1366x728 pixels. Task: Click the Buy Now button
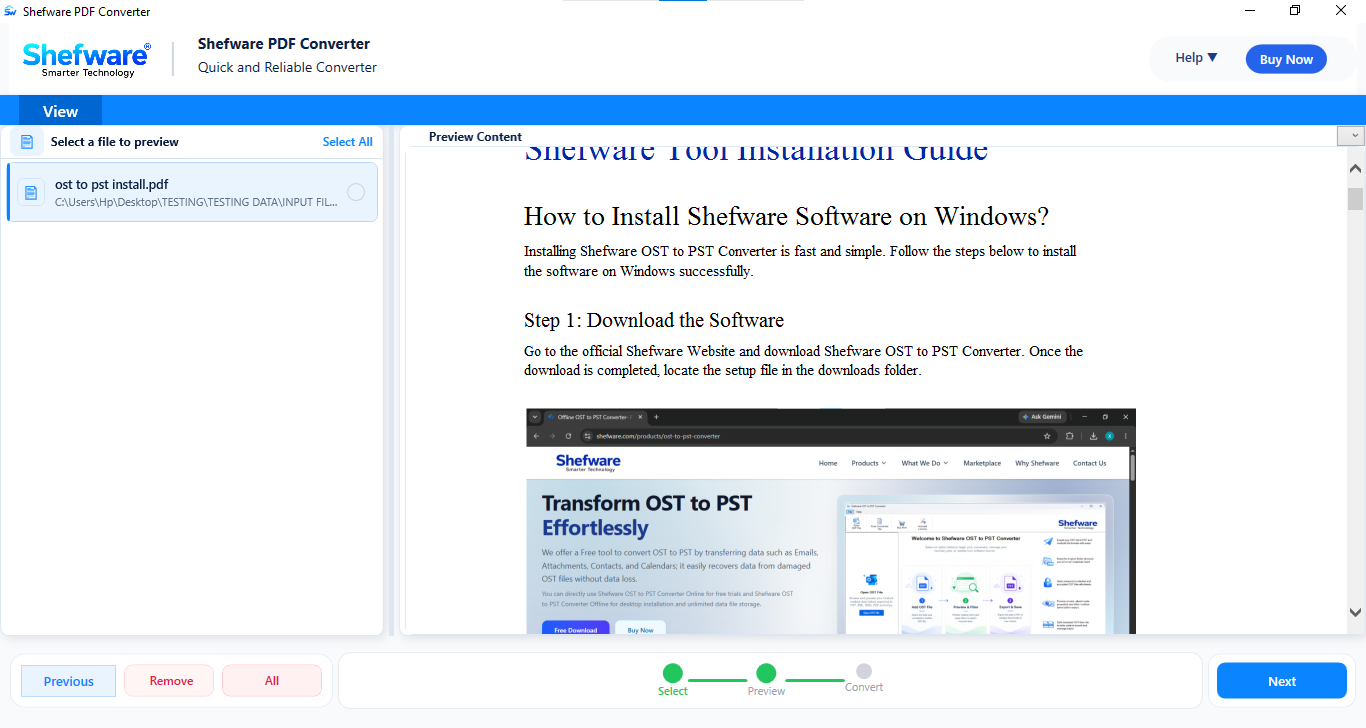(x=1286, y=59)
